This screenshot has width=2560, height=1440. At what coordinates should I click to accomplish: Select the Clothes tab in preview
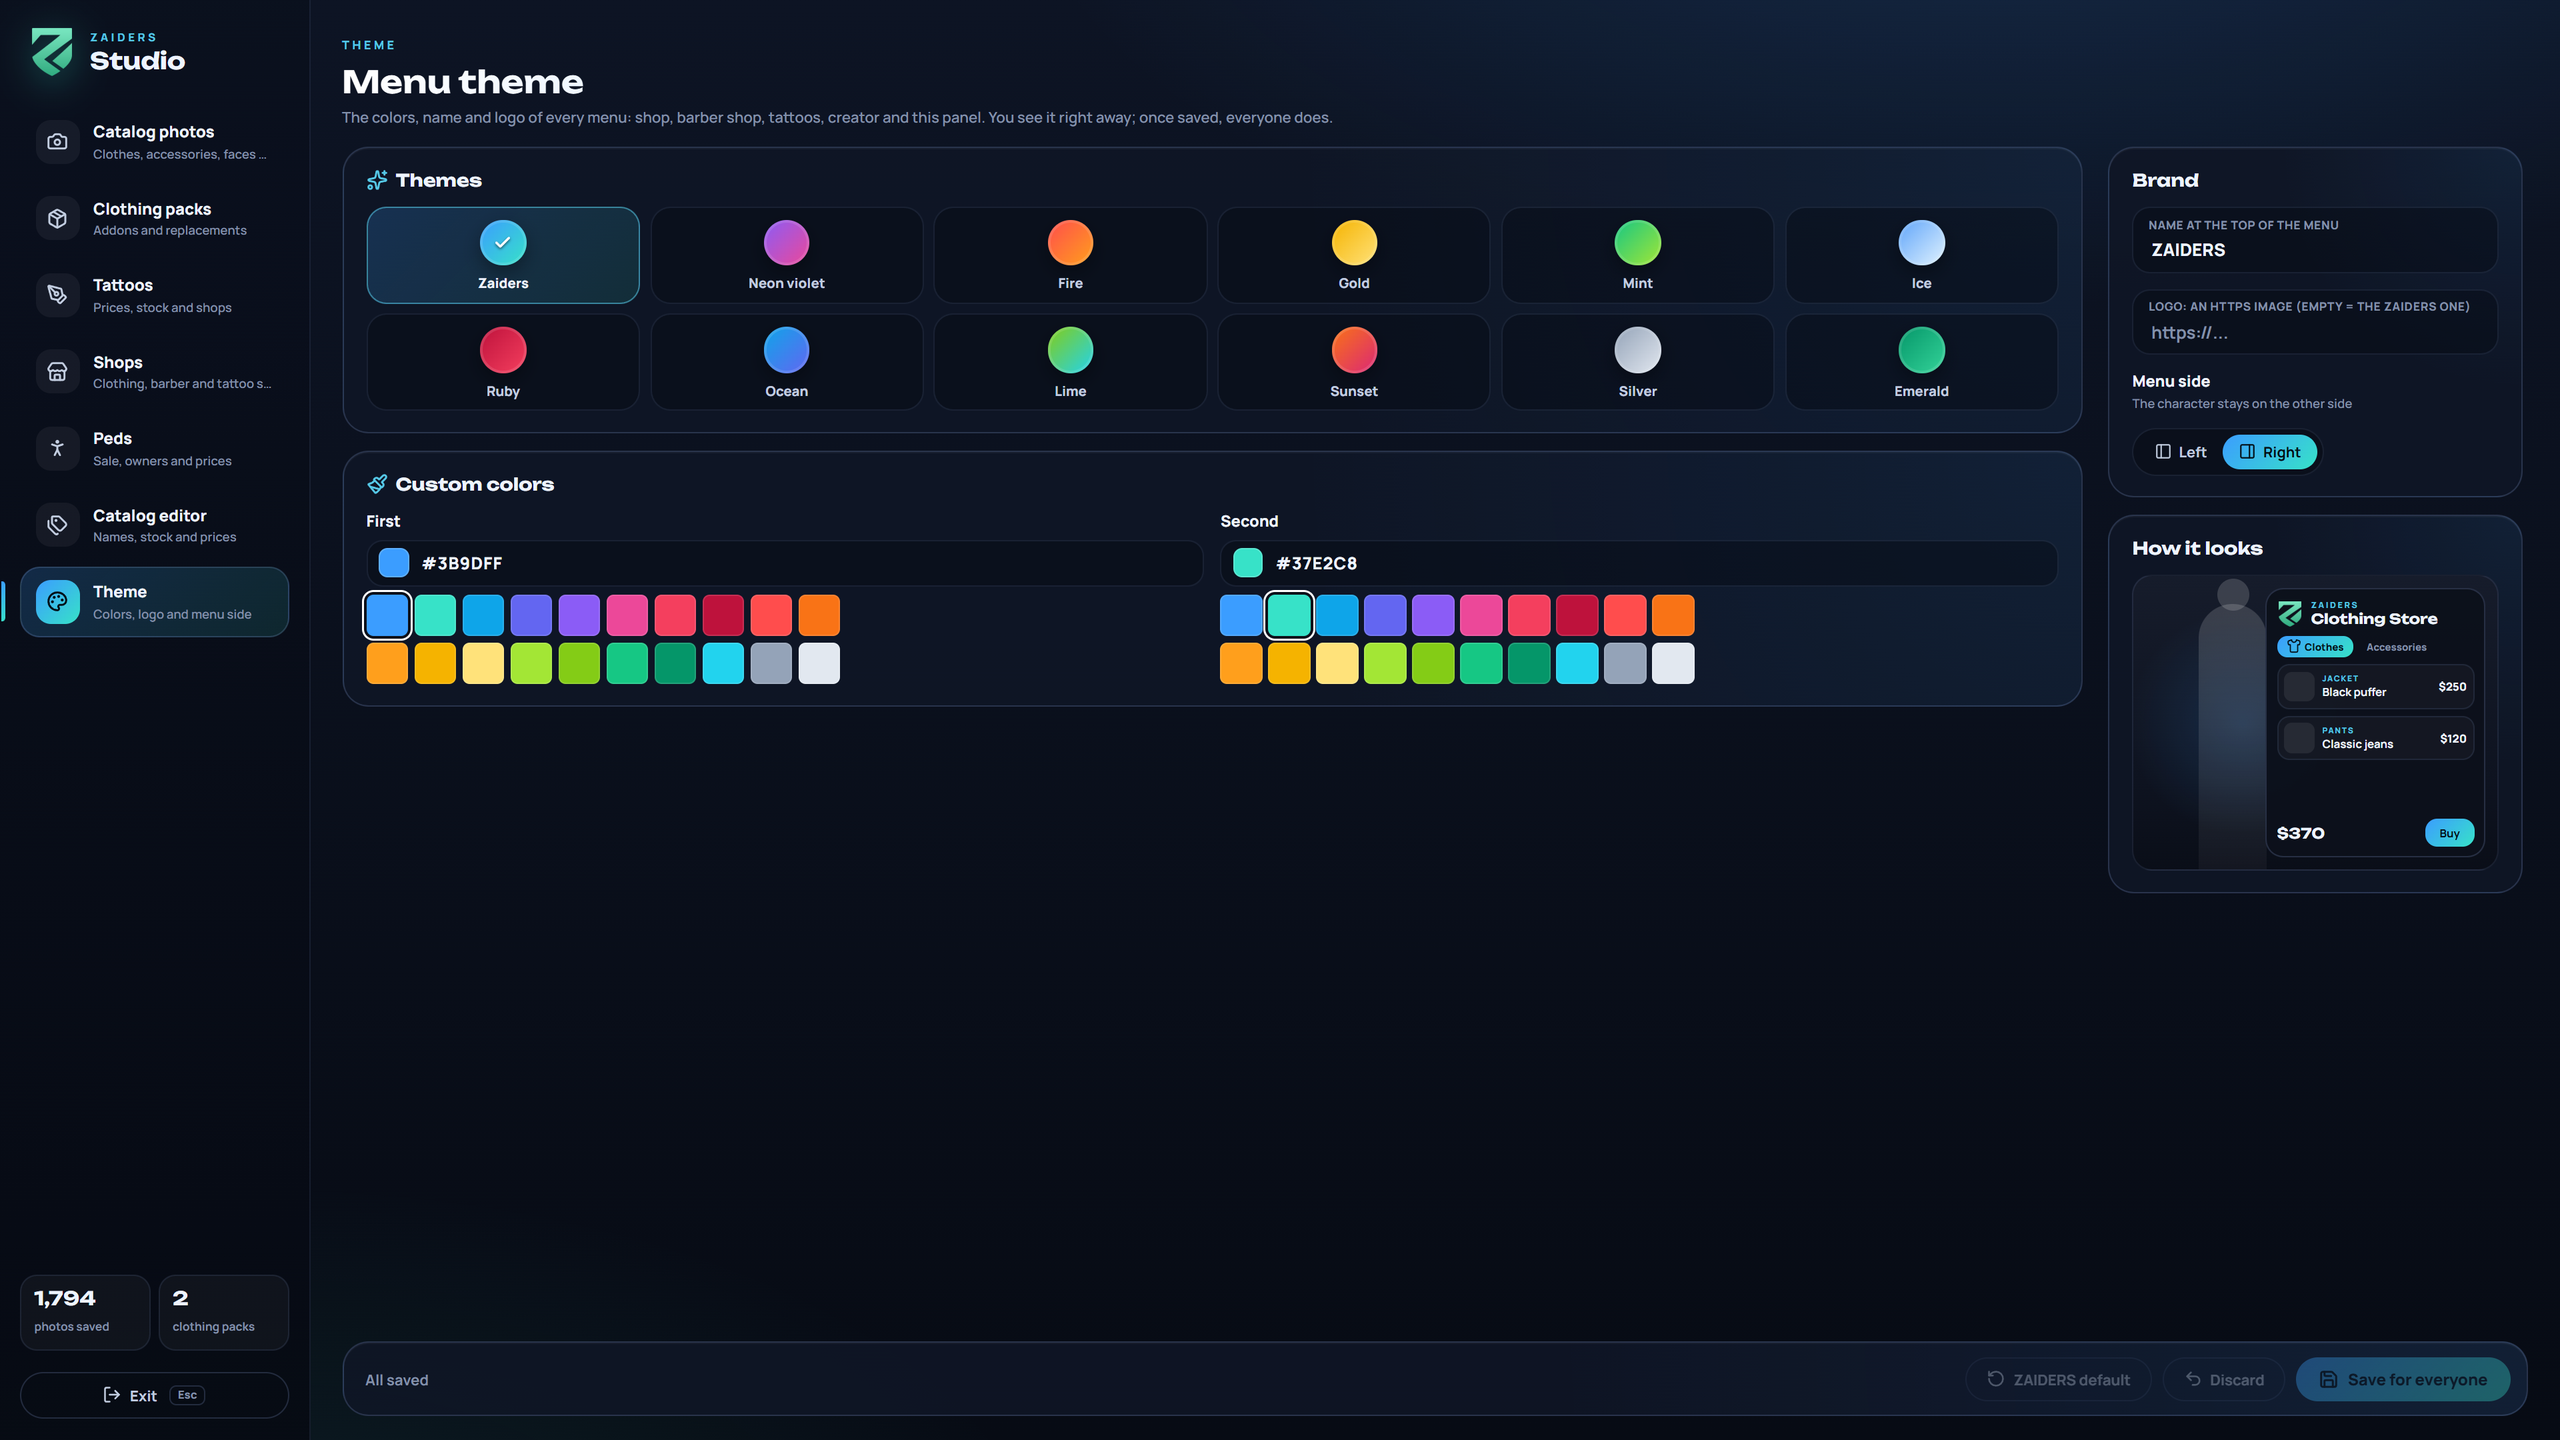[2314, 647]
